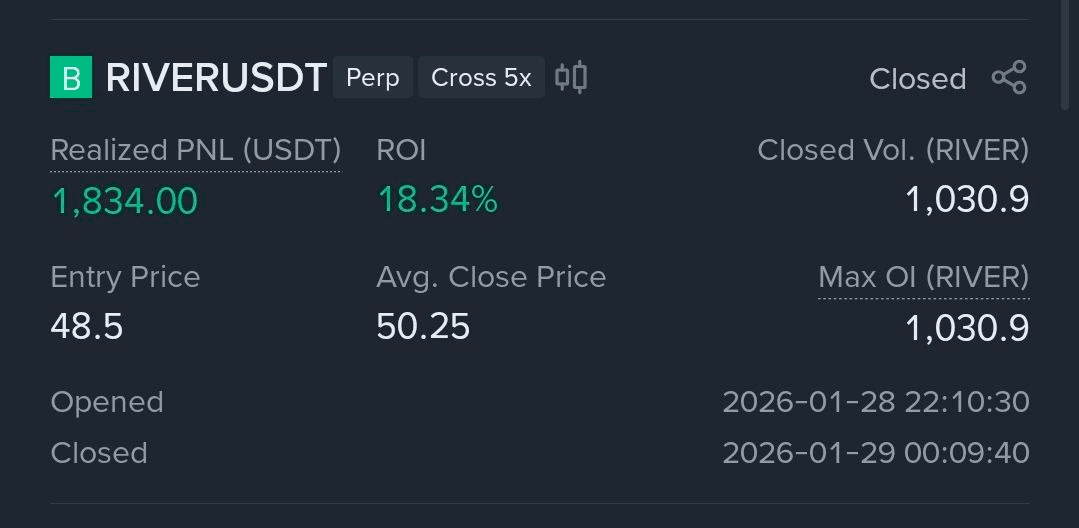Click the Realized PNL (USDT) underlined label

196,150
